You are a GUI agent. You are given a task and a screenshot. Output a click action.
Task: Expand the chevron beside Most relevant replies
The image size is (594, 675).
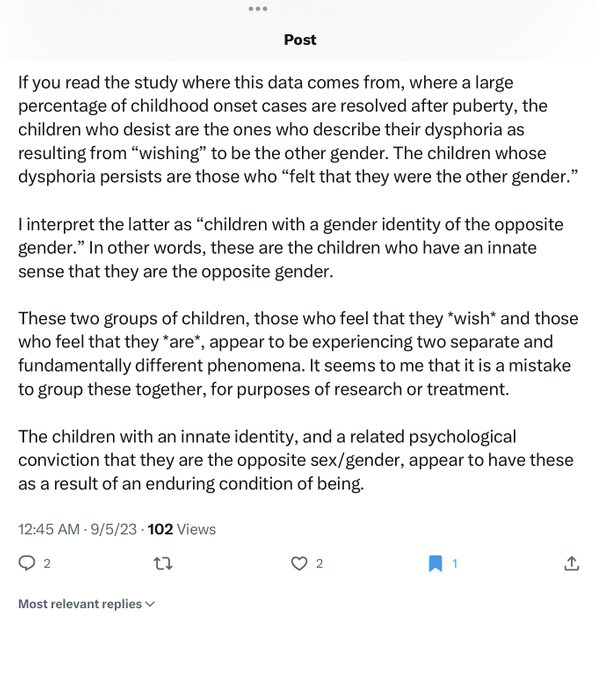(x=150, y=604)
